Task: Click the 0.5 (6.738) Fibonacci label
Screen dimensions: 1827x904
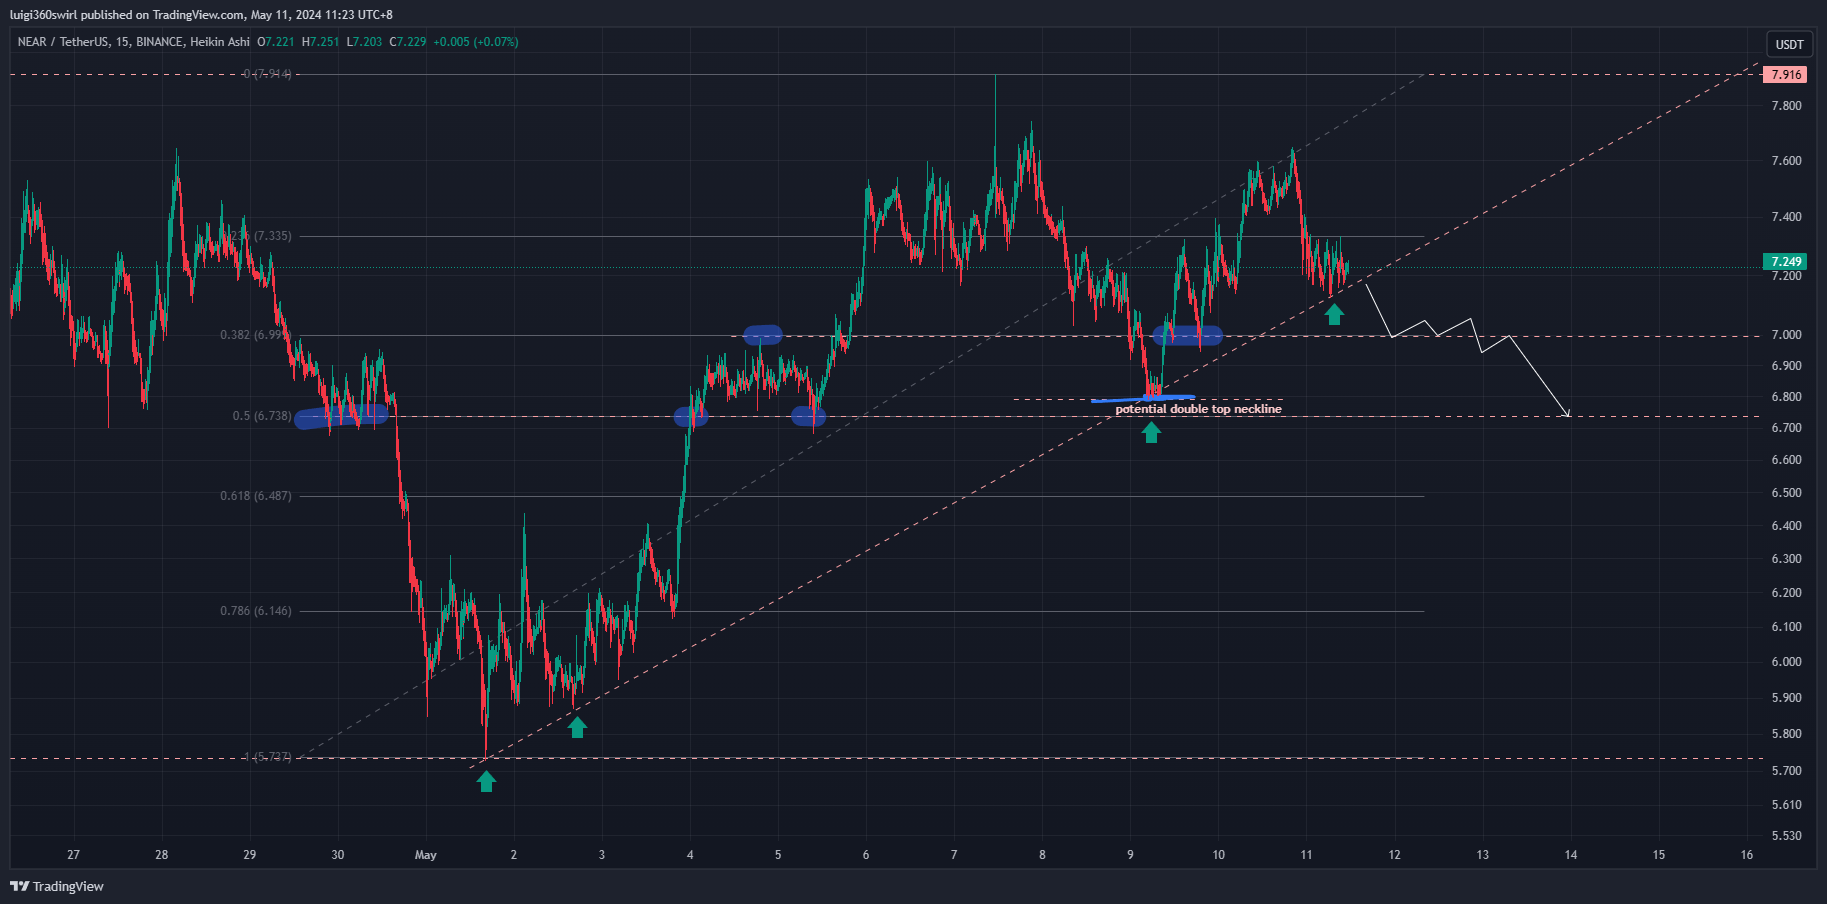Action: [x=262, y=416]
